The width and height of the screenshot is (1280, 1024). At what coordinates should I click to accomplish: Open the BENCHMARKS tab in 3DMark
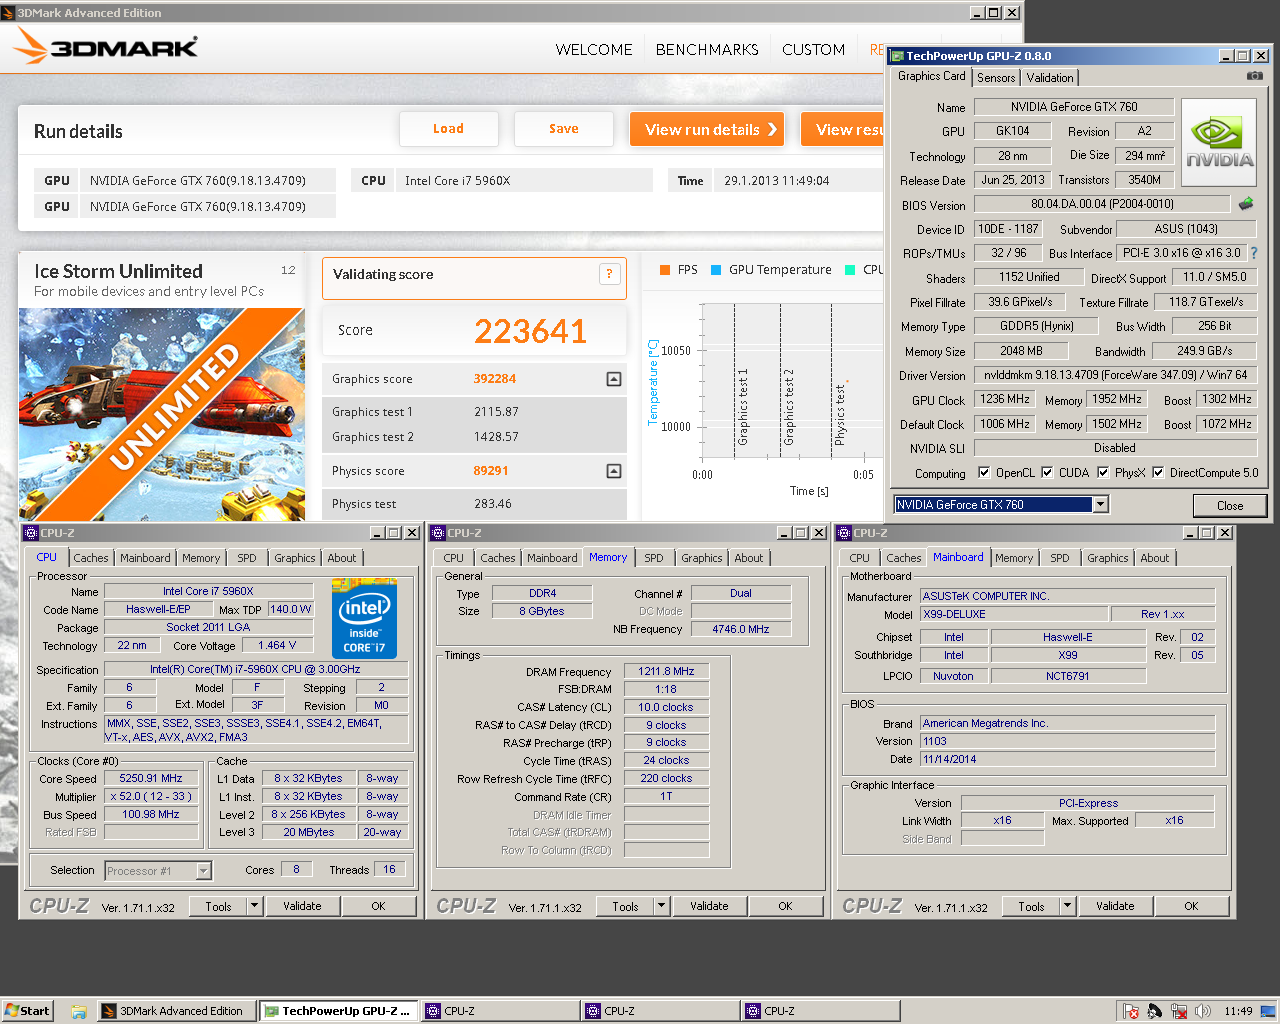point(707,50)
